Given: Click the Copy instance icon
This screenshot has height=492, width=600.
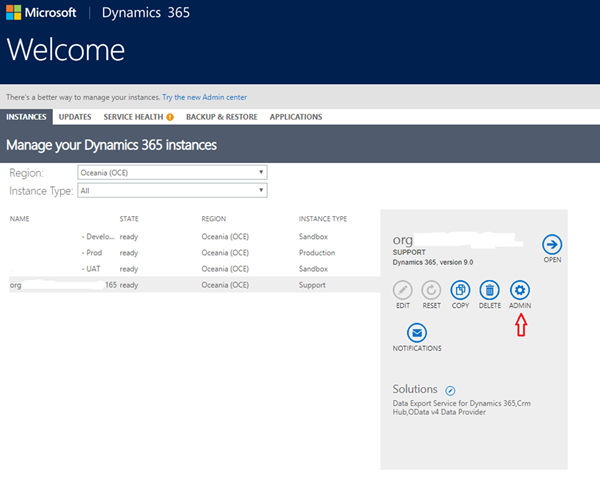Looking at the screenshot, I should (461, 290).
